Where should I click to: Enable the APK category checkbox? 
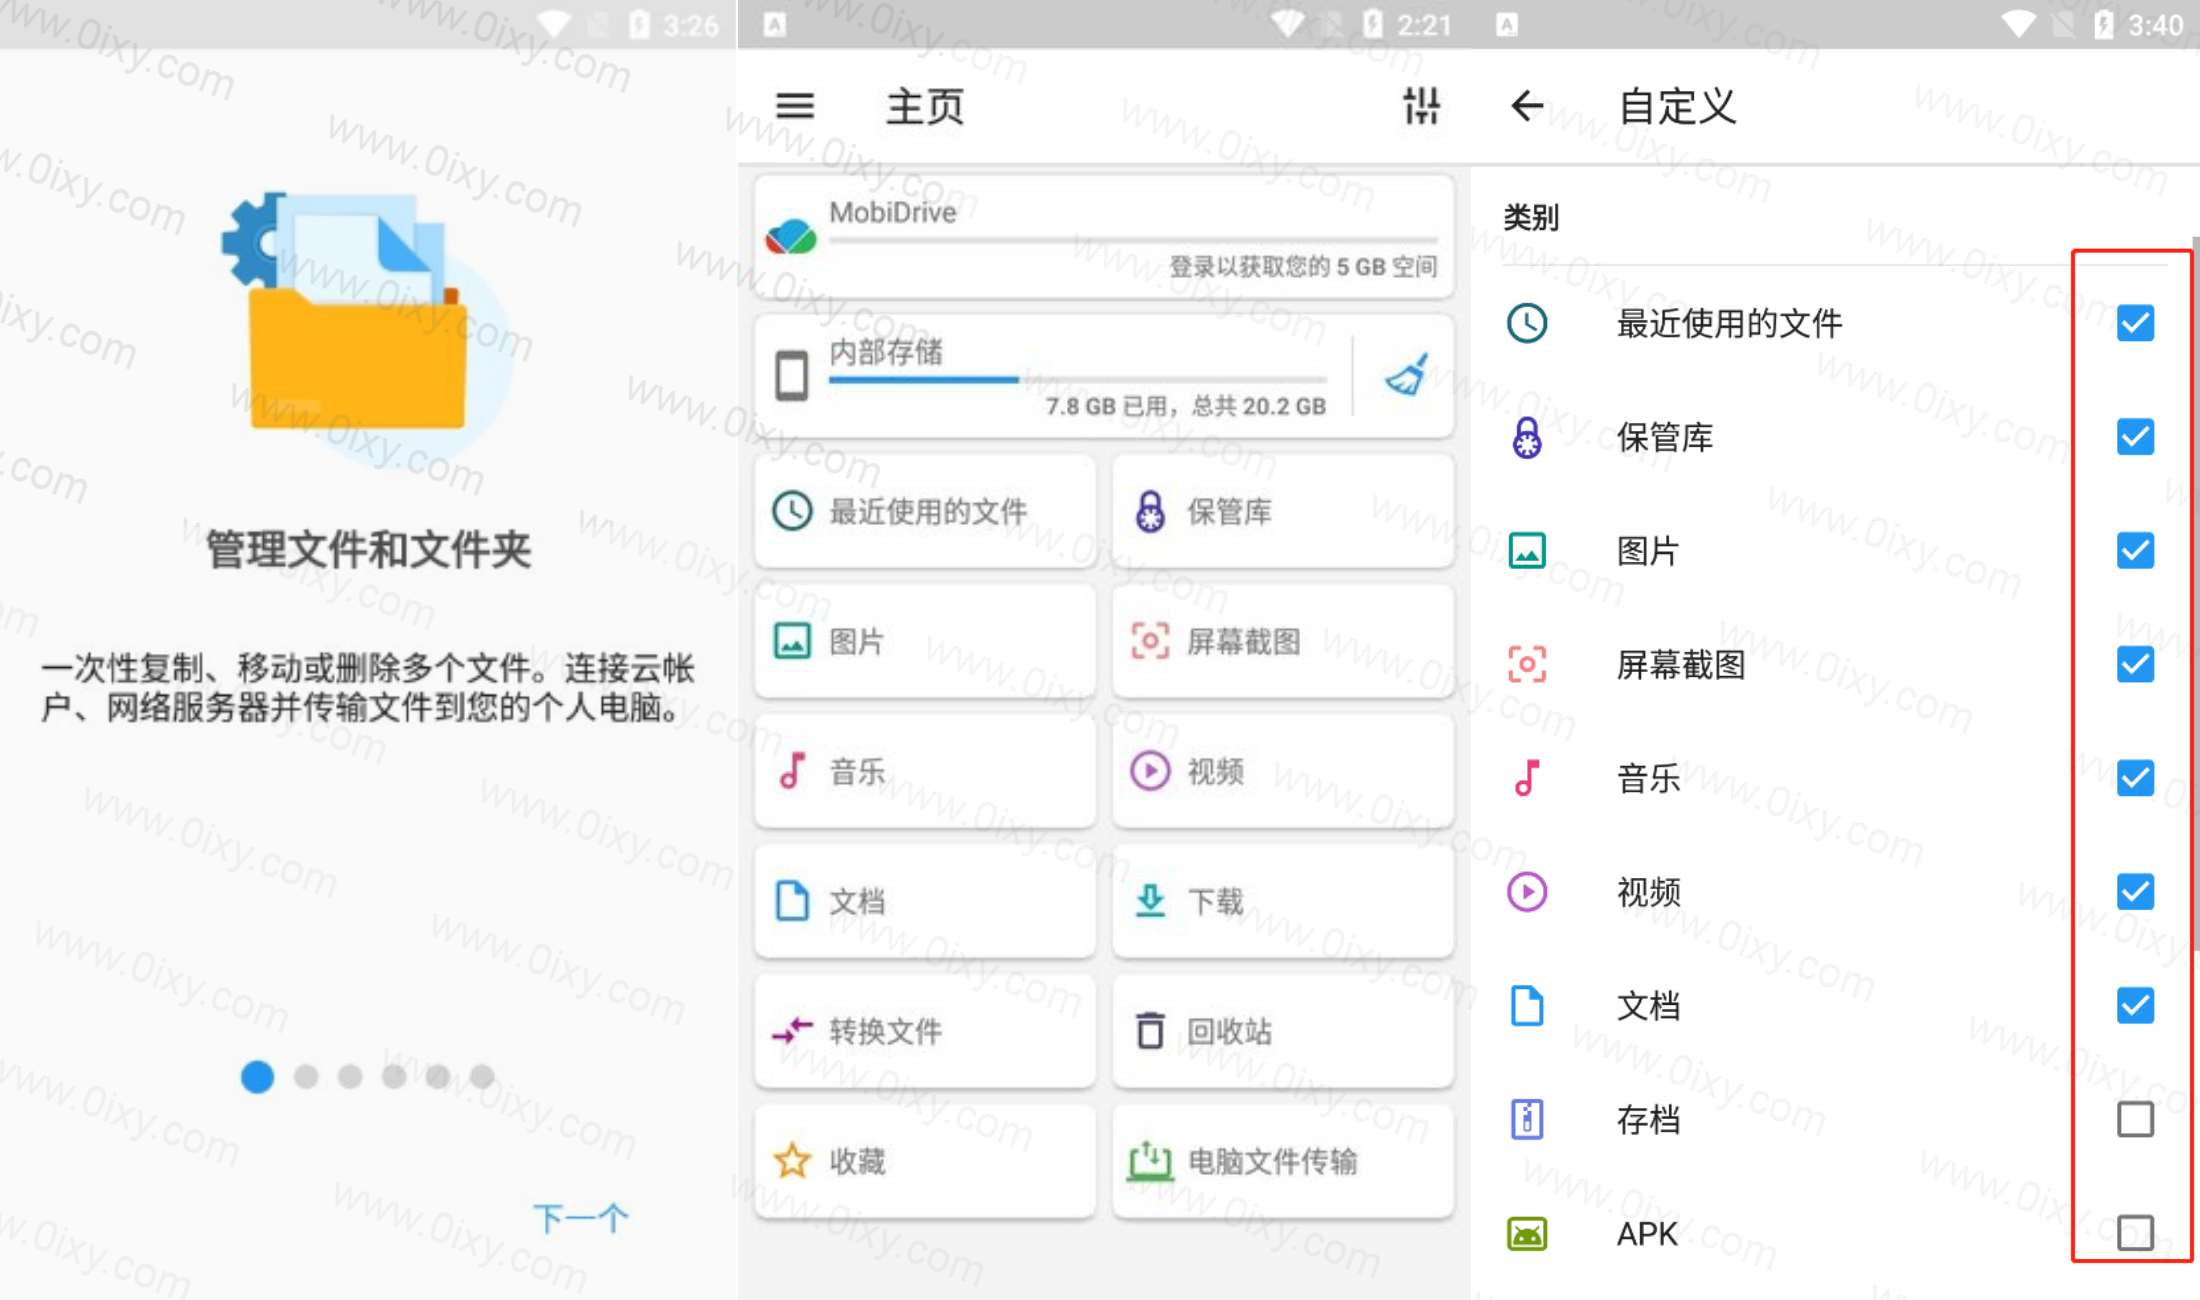[2134, 1232]
